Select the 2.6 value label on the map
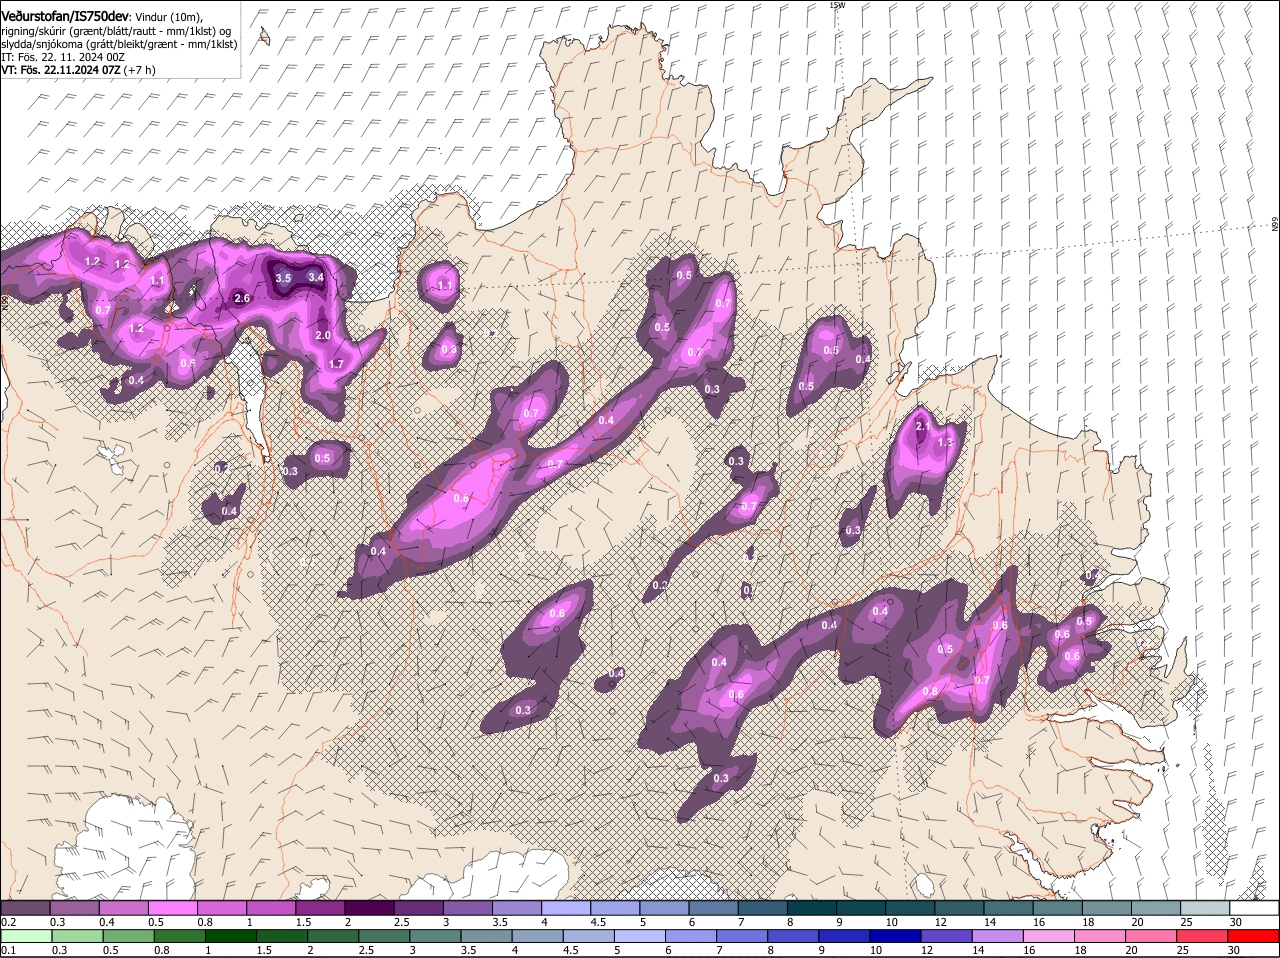This screenshot has height=958, width=1280. [241, 298]
